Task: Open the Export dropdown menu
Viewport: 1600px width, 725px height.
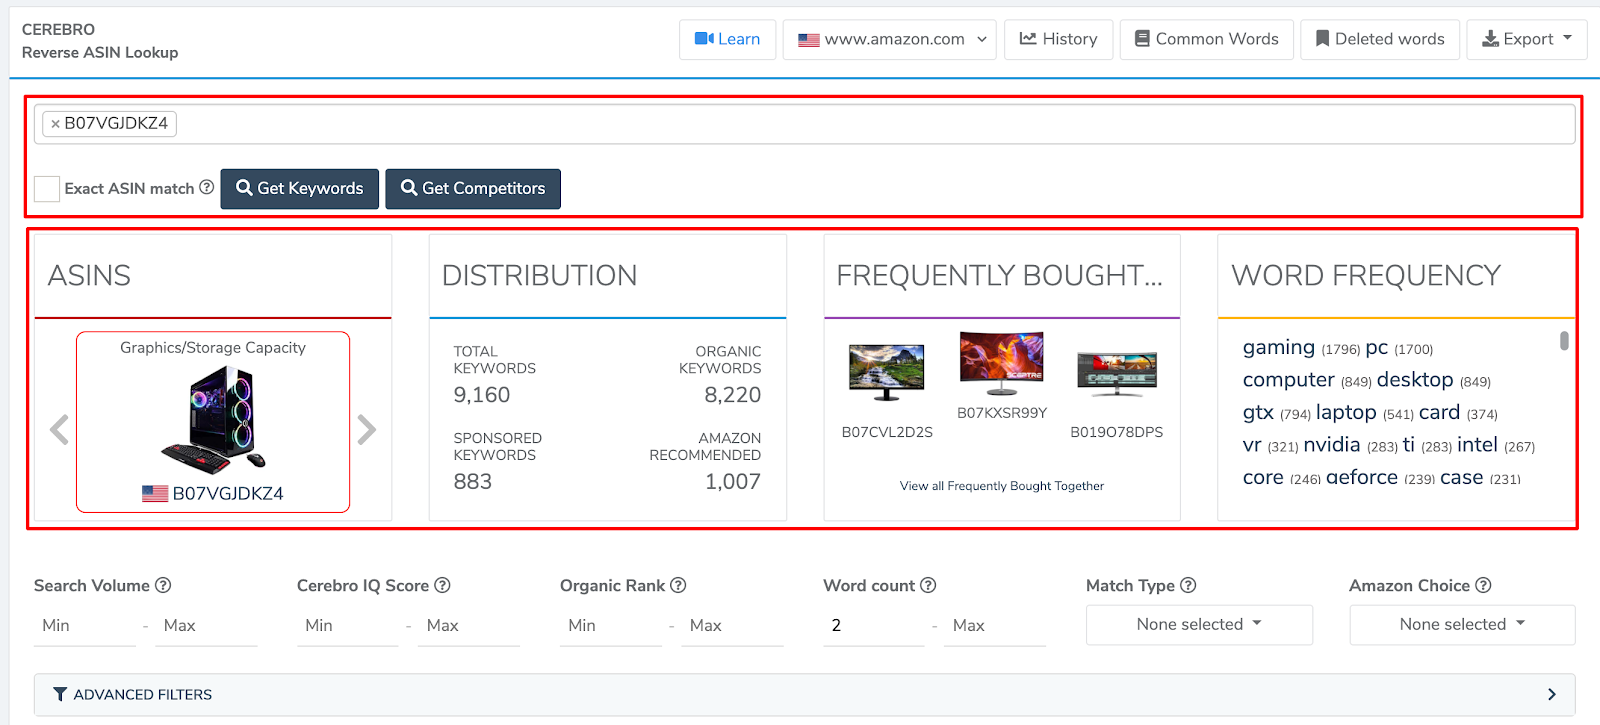Action: tap(1526, 39)
